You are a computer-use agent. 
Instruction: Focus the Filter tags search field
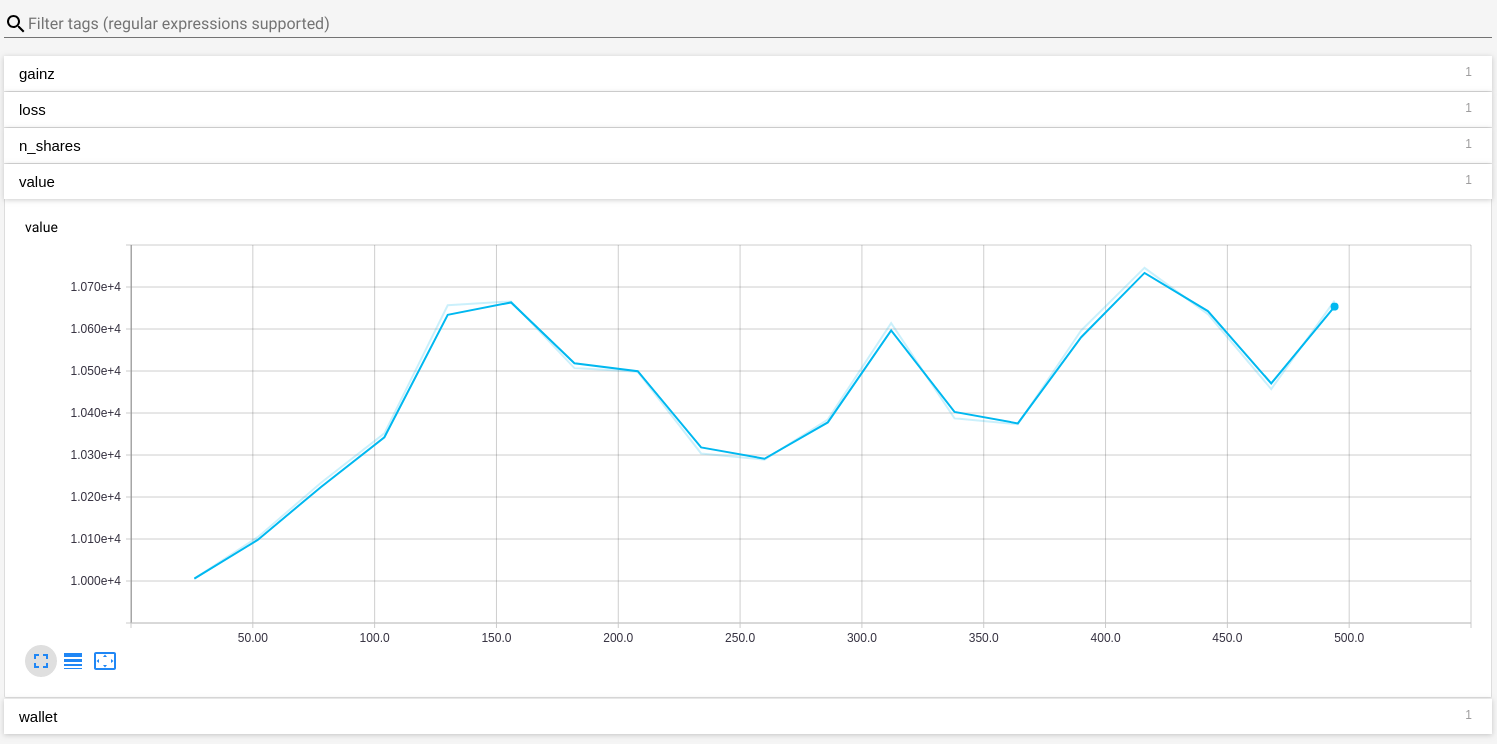point(759,23)
